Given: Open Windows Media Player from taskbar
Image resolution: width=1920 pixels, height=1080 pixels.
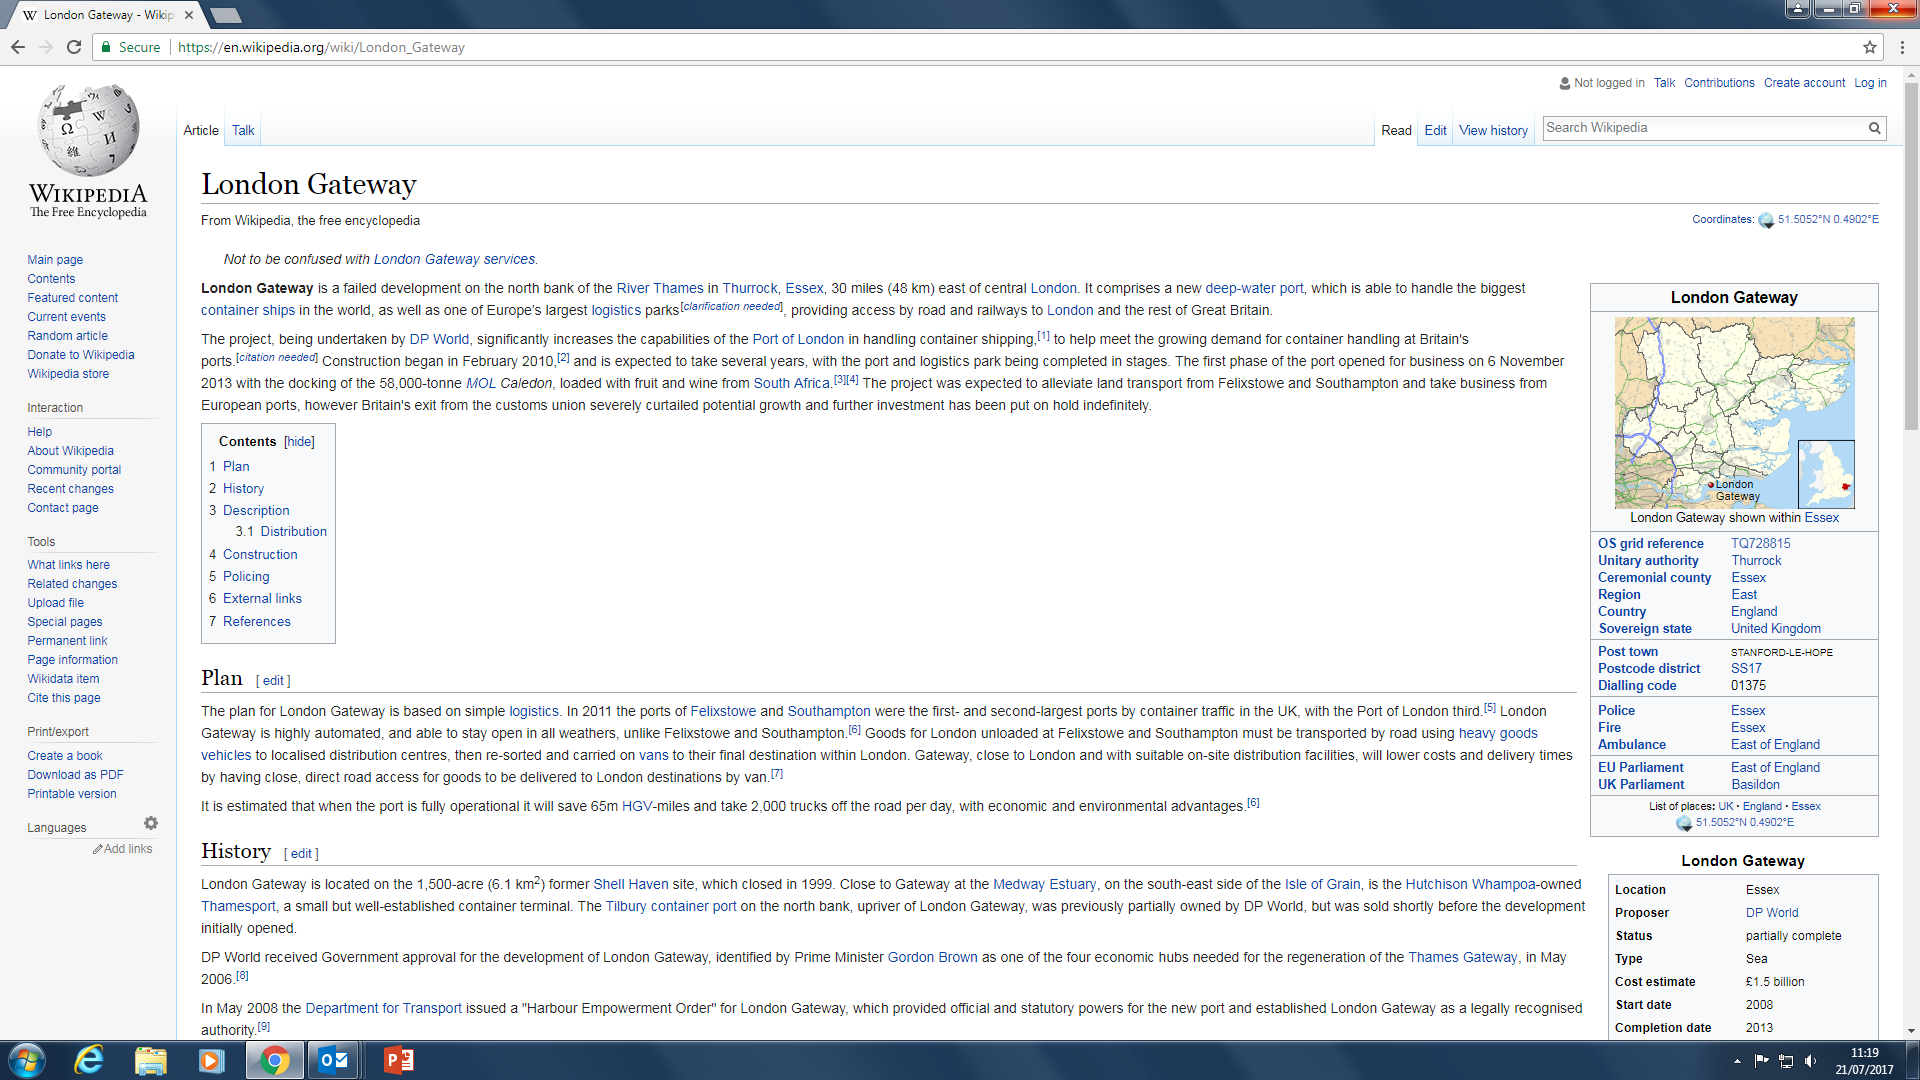Looking at the screenshot, I should [x=212, y=1060].
